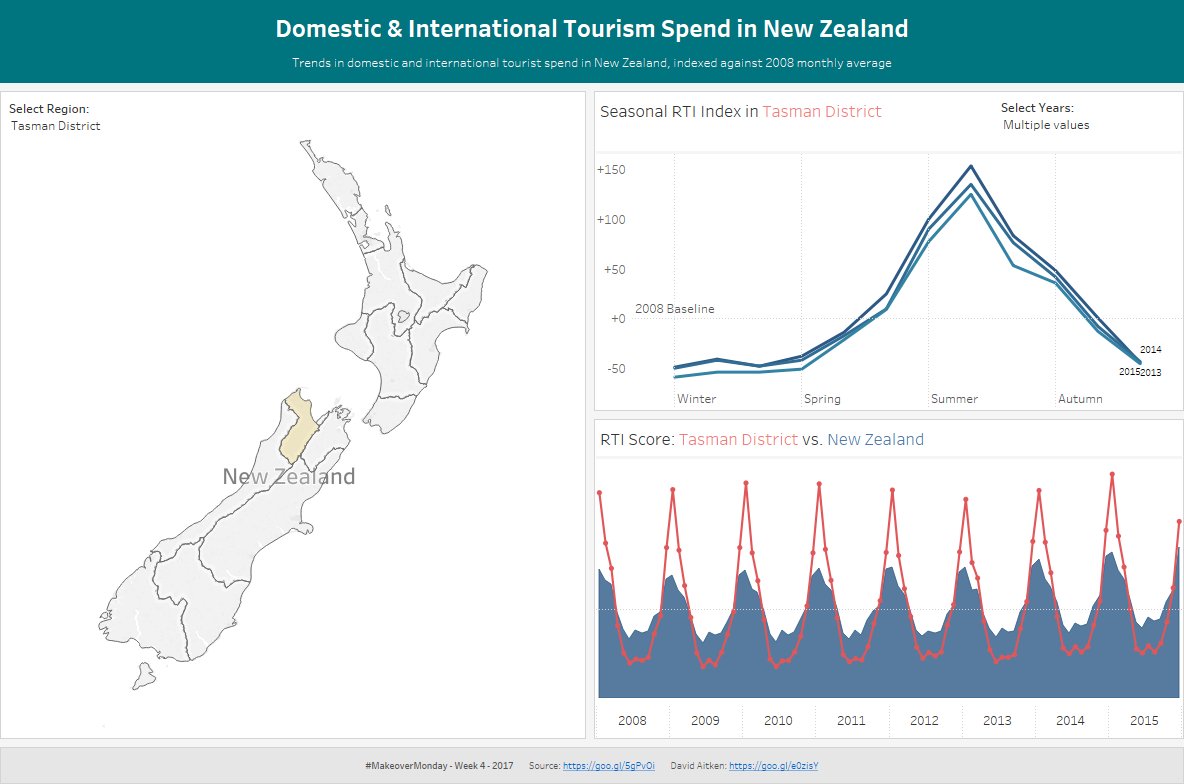
Task: Click the 2012 year label on RTI Score axis
Action: [x=924, y=721]
